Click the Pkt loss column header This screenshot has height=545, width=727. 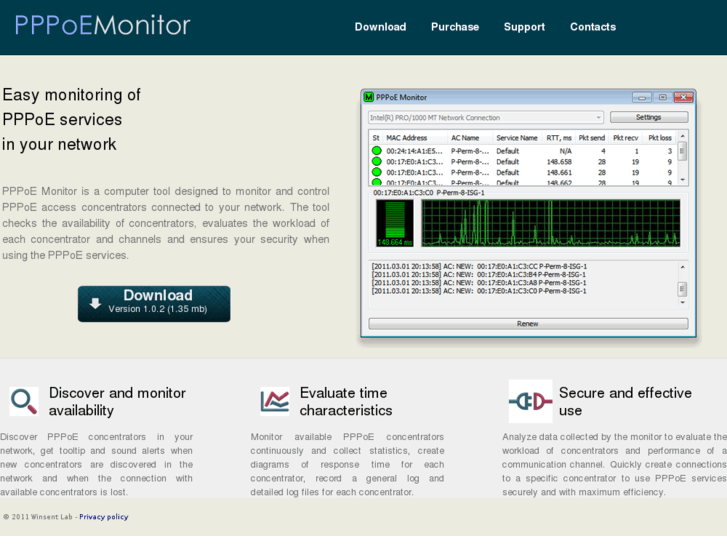click(660, 138)
